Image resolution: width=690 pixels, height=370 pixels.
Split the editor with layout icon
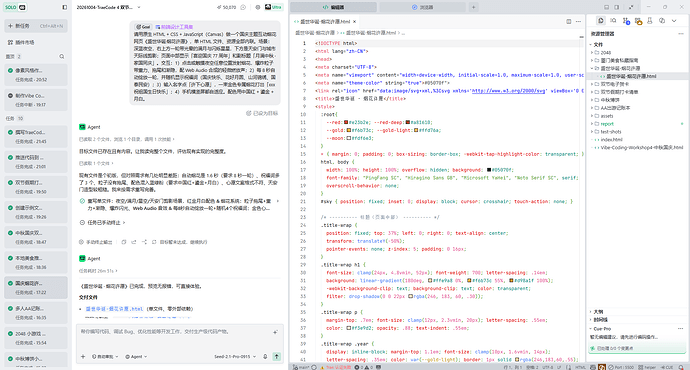[569, 22]
